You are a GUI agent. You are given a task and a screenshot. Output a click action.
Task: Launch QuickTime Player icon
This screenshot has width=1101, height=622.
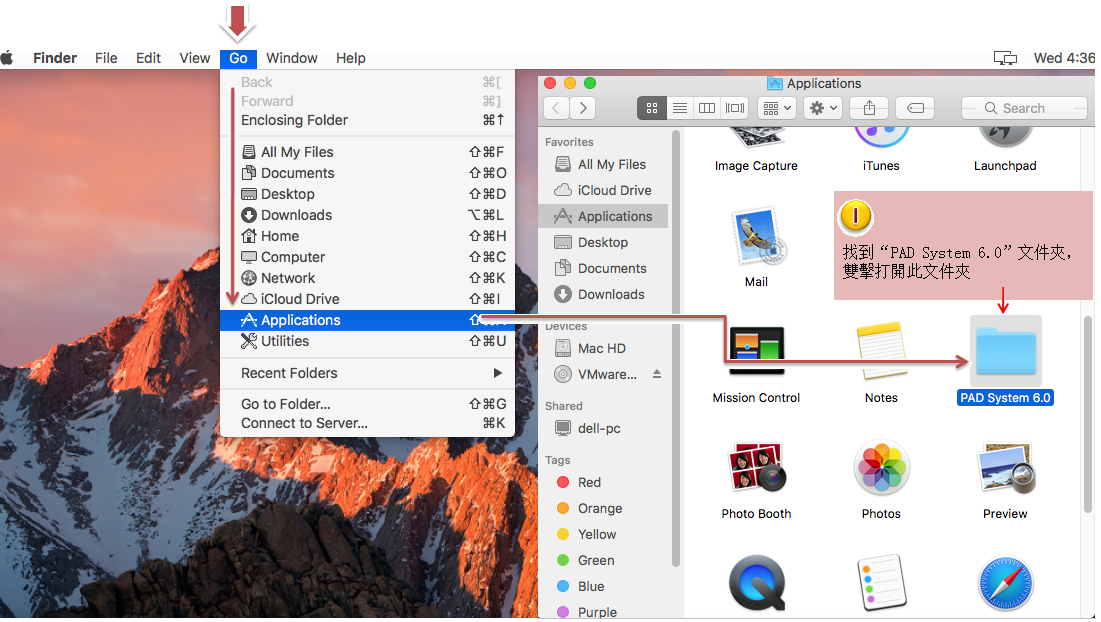[756, 583]
